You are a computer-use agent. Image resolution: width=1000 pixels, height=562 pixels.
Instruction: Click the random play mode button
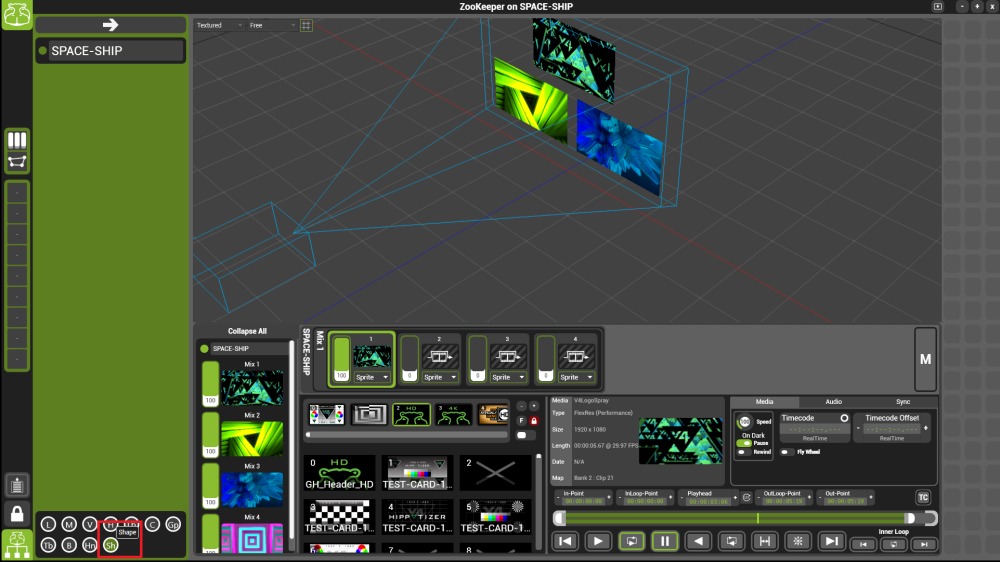(797, 542)
